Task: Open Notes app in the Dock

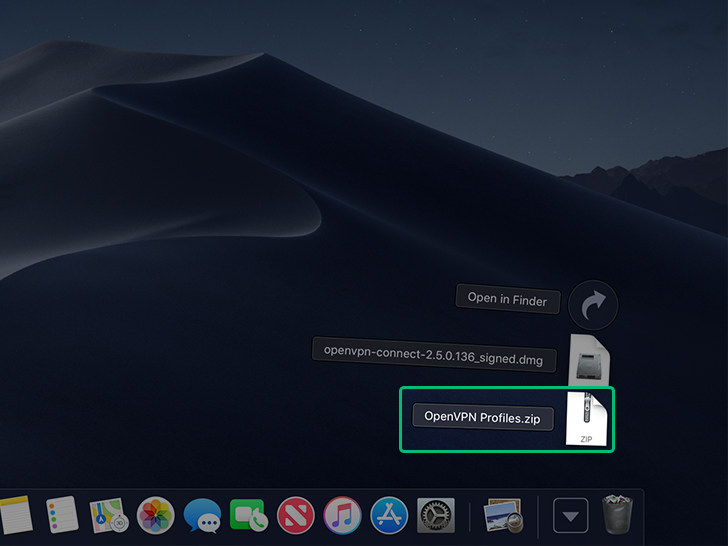Action: (16, 515)
